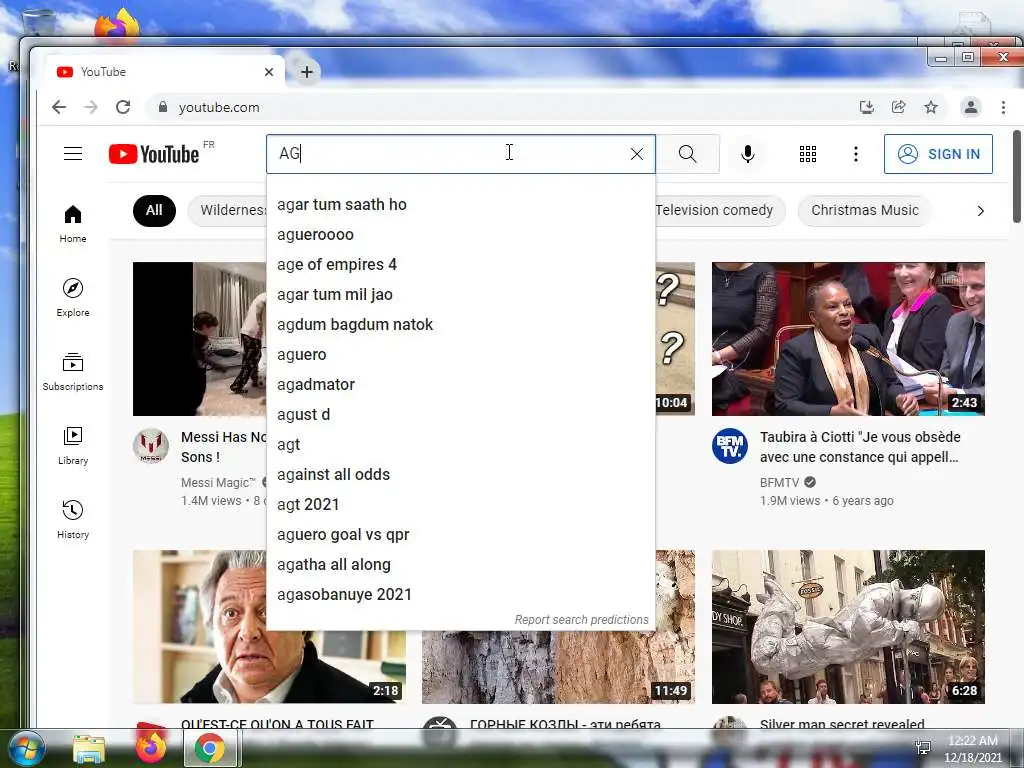Open Explore in the sidebar

click(72, 298)
